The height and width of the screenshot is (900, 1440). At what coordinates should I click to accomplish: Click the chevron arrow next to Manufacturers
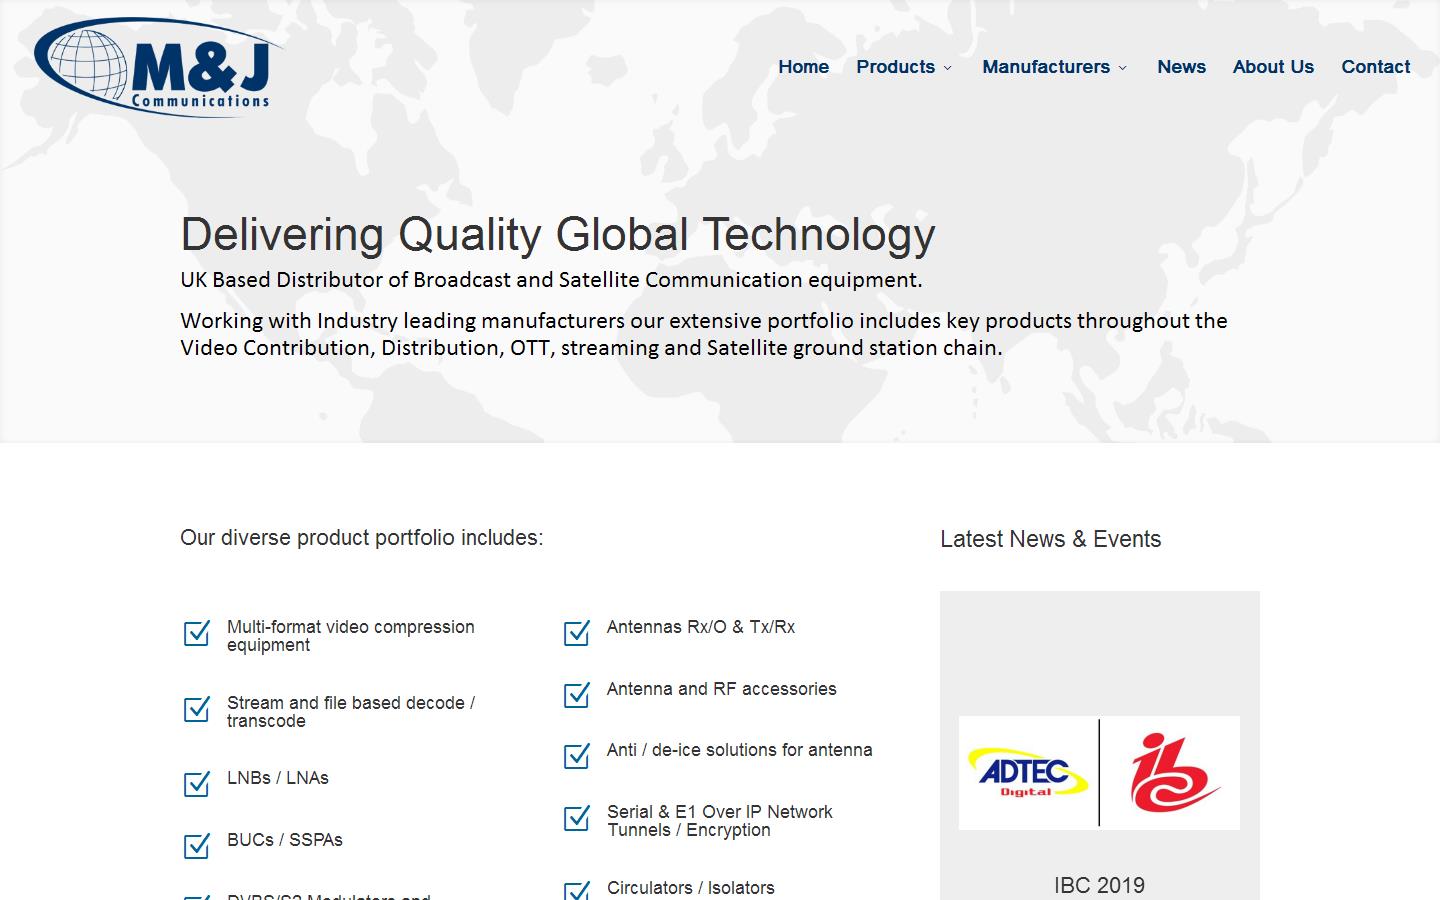(x=1122, y=68)
